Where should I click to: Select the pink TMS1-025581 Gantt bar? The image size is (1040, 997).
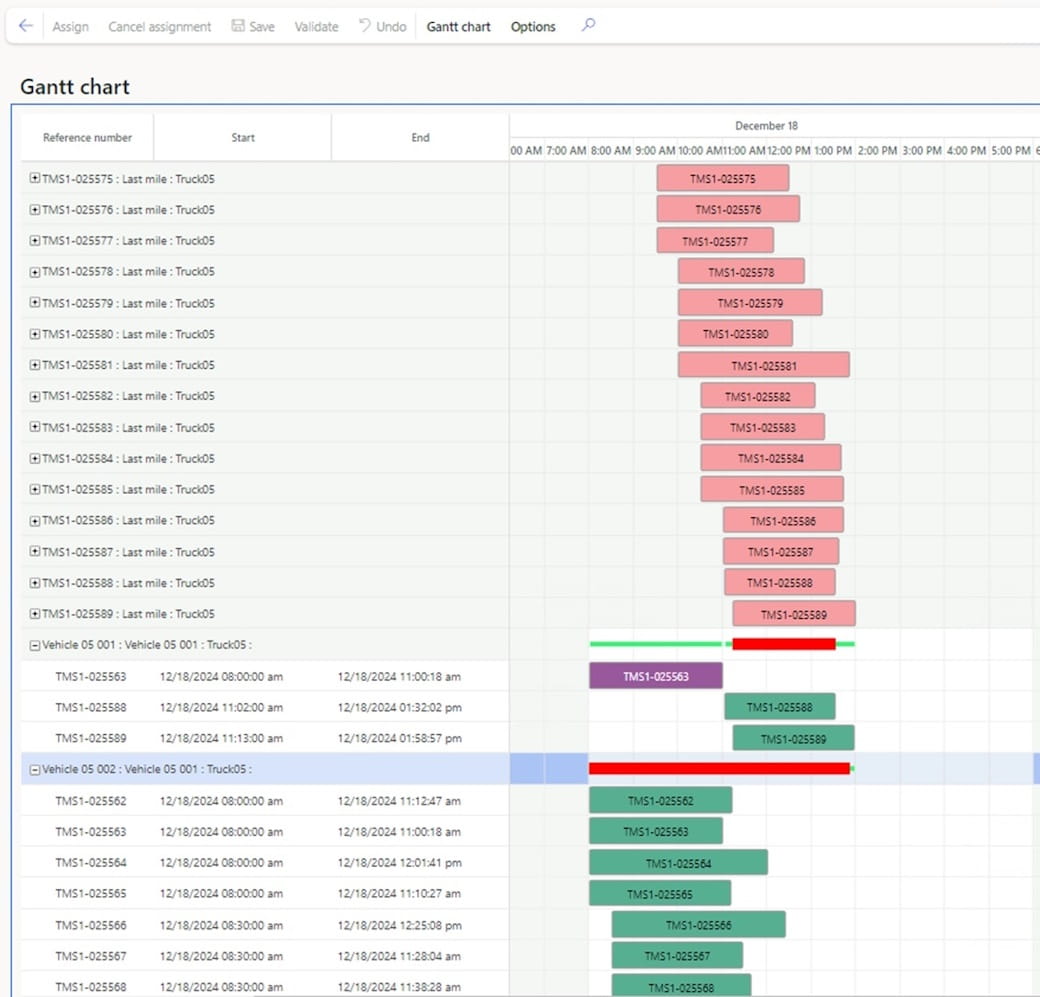point(763,365)
